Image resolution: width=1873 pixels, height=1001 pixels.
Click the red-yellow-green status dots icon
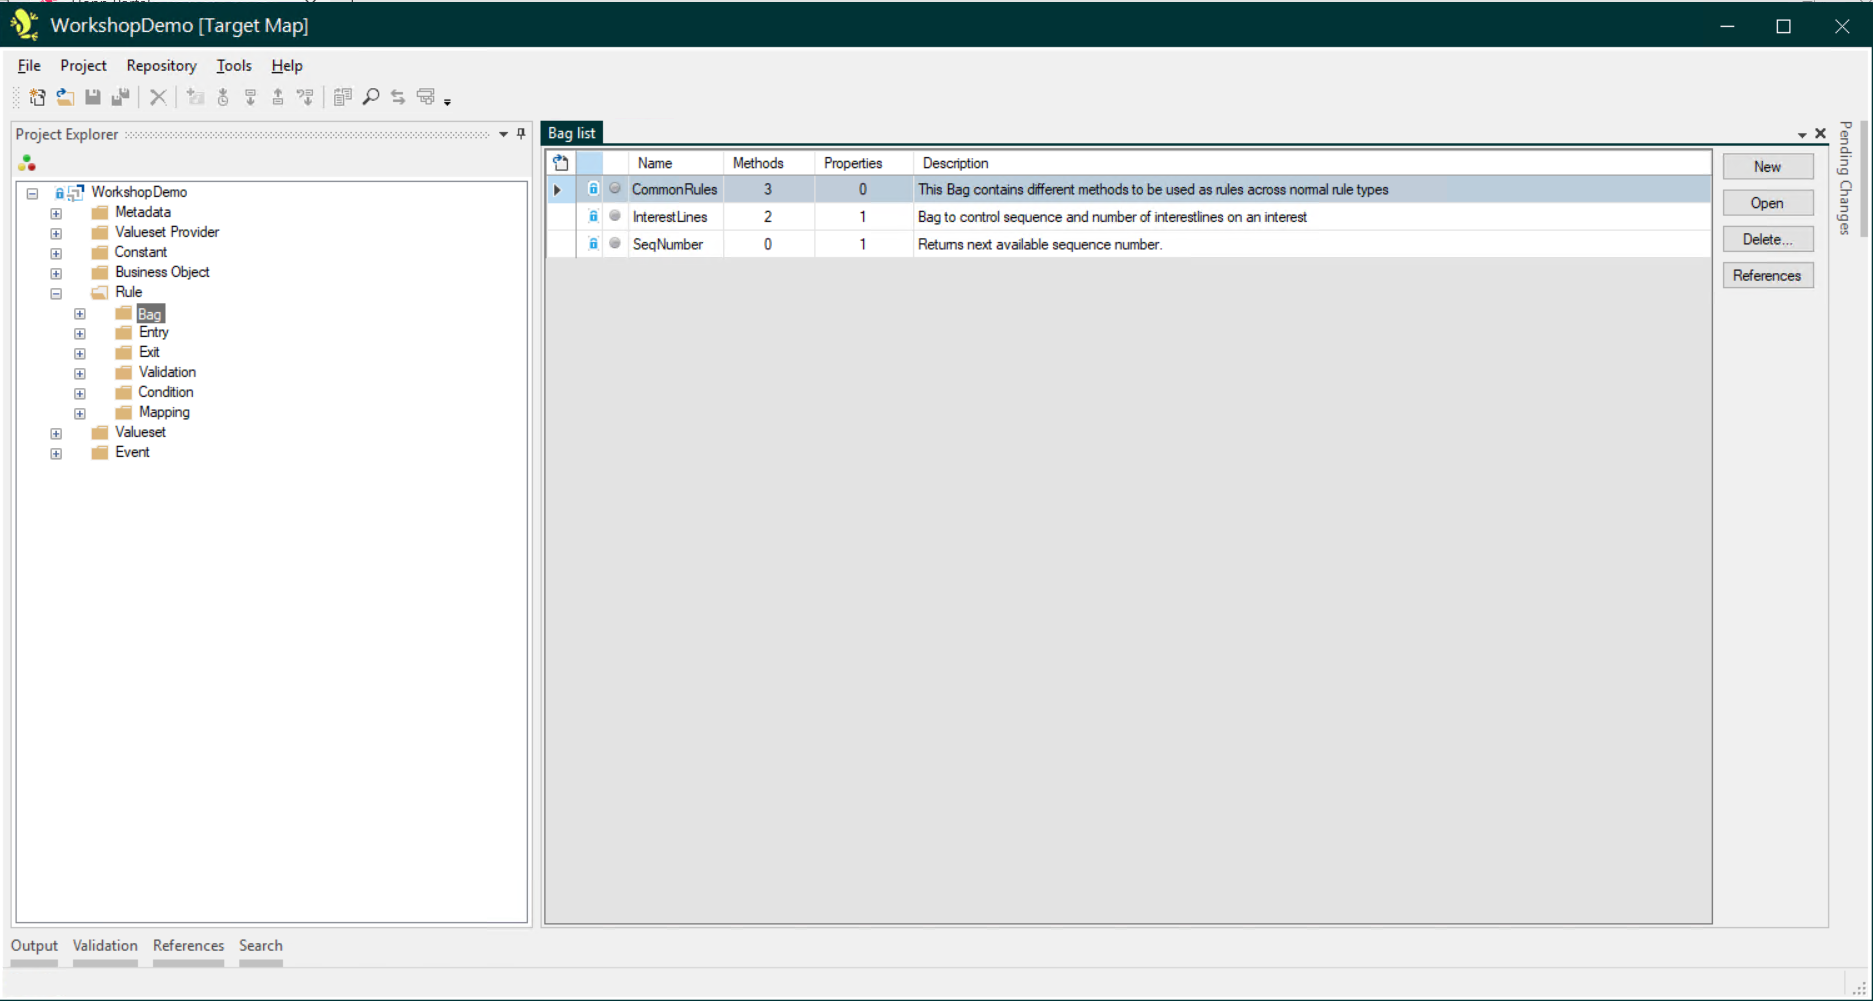point(27,163)
